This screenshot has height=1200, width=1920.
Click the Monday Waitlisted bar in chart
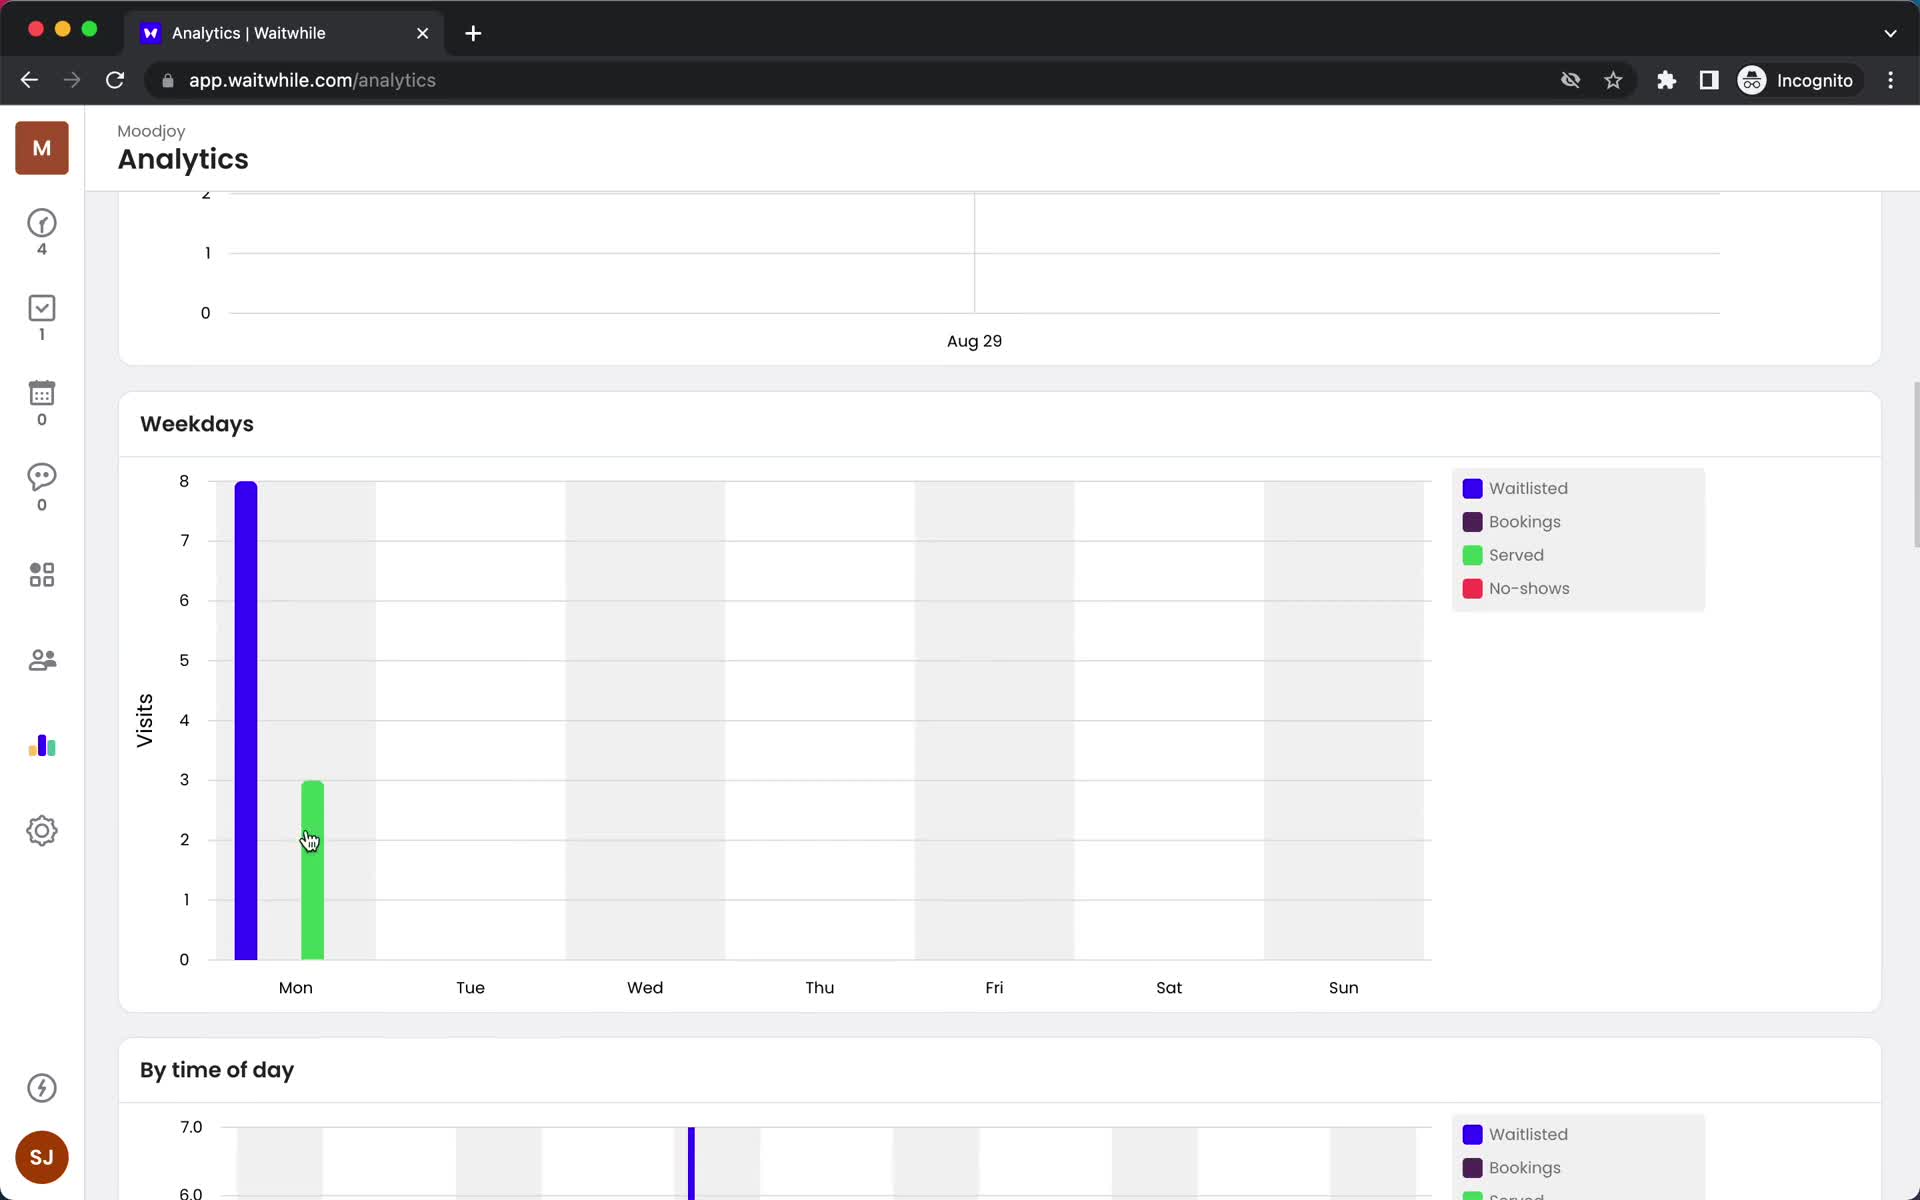(x=245, y=719)
